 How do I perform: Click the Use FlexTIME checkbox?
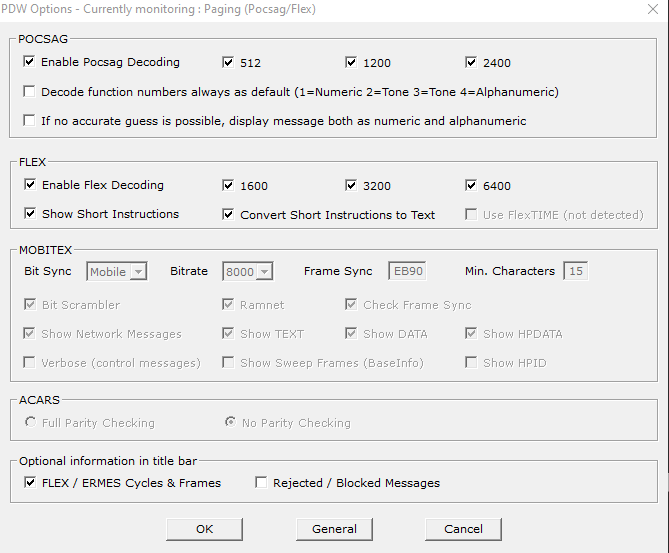471,214
